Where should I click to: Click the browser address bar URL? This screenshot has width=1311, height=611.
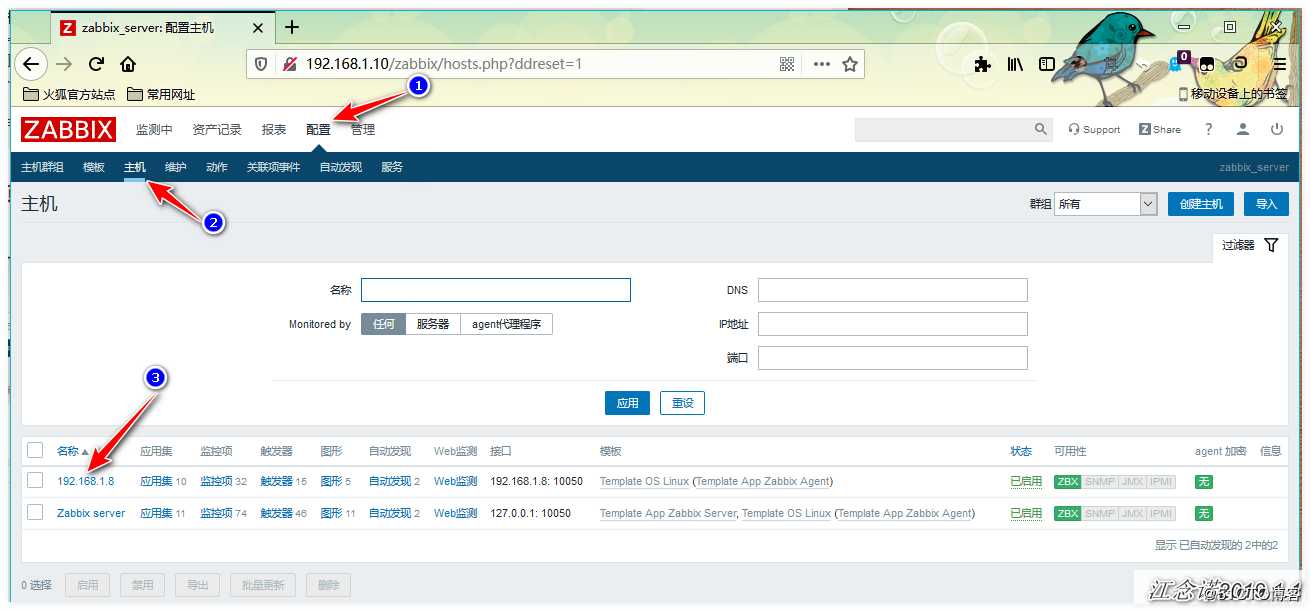pyautogui.click(x=444, y=64)
